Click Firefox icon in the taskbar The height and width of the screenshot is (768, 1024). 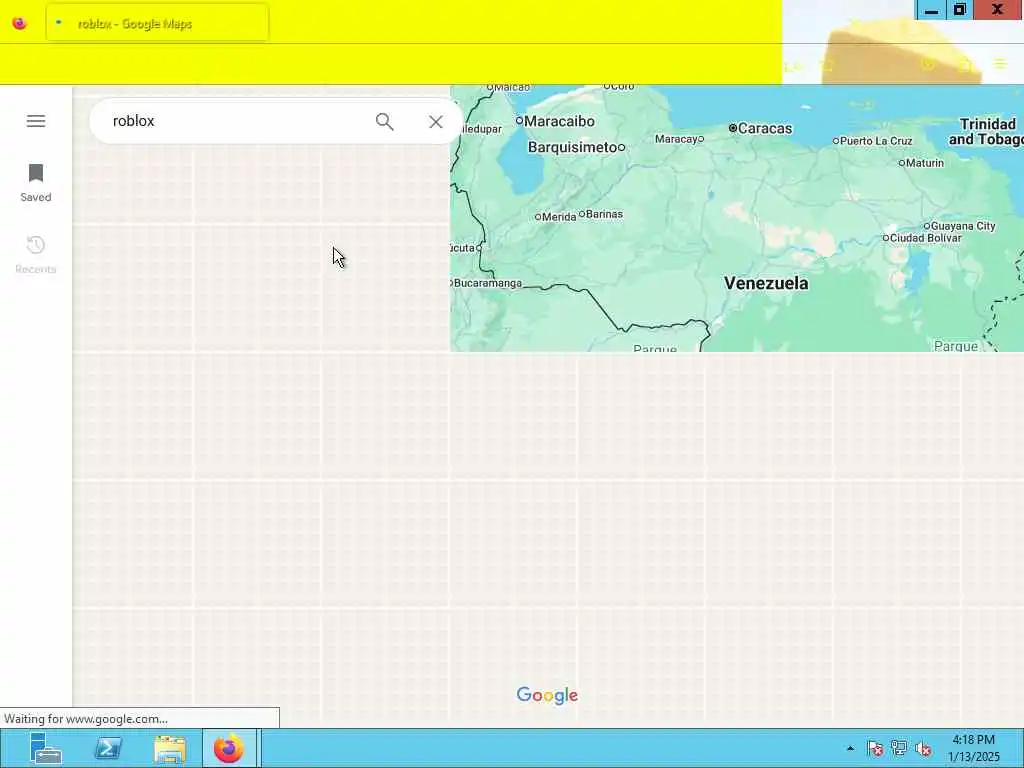[229, 748]
